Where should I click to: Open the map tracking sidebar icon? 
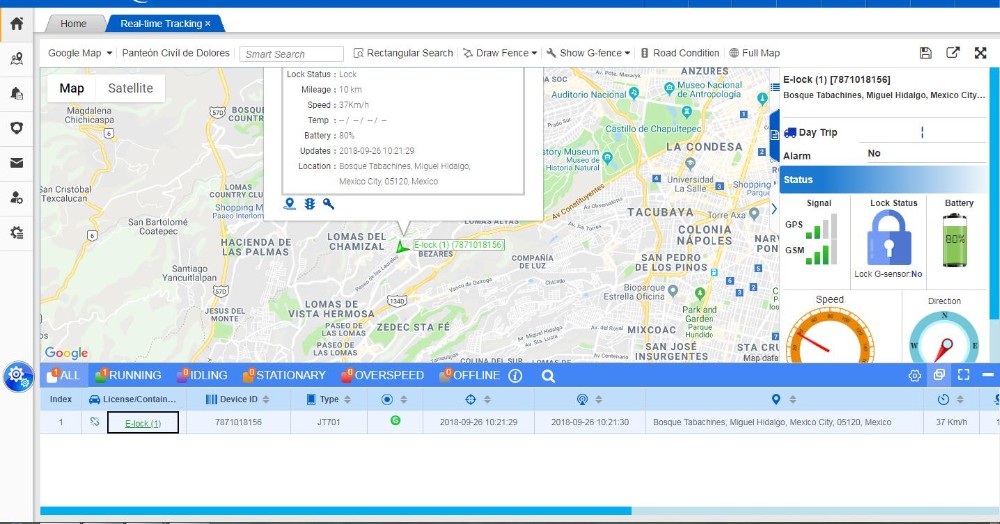point(17,59)
